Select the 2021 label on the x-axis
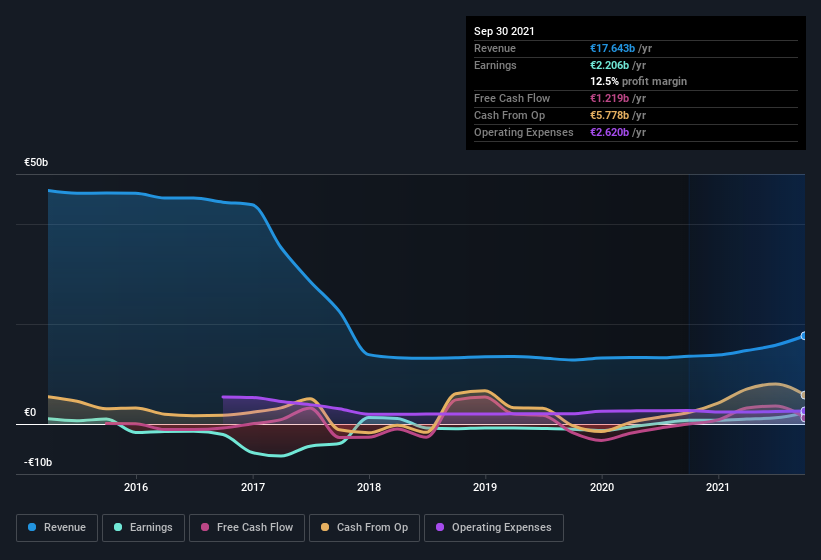821x560 pixels. [718, 487]
